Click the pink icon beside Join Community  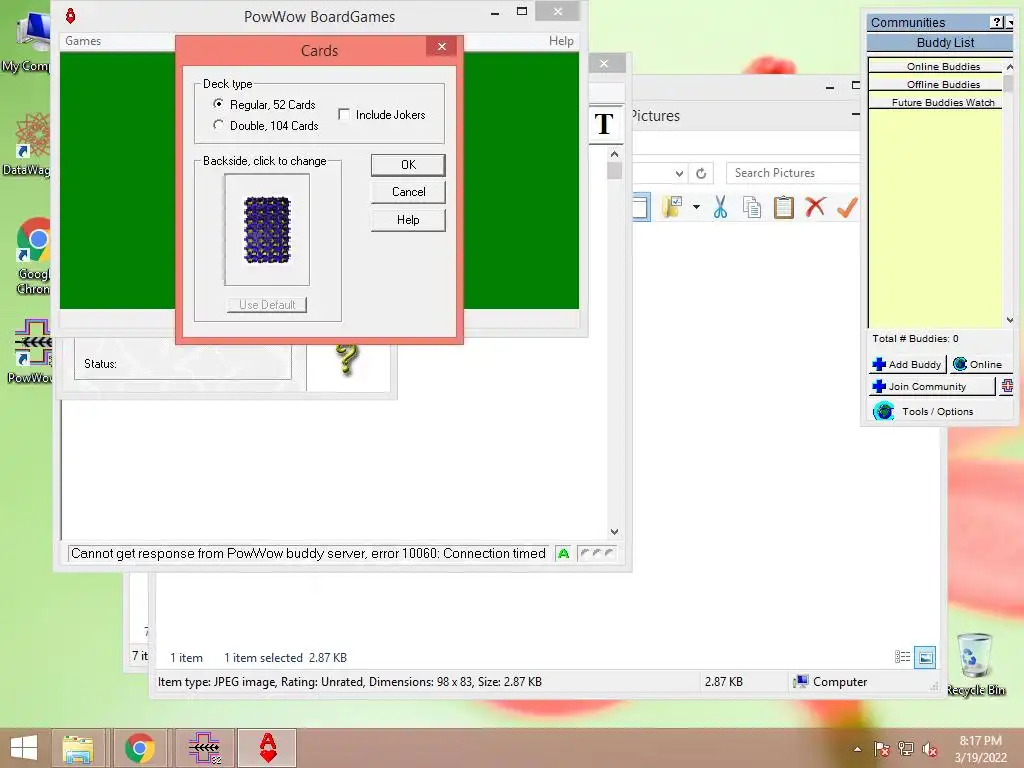coord(1007,387)
